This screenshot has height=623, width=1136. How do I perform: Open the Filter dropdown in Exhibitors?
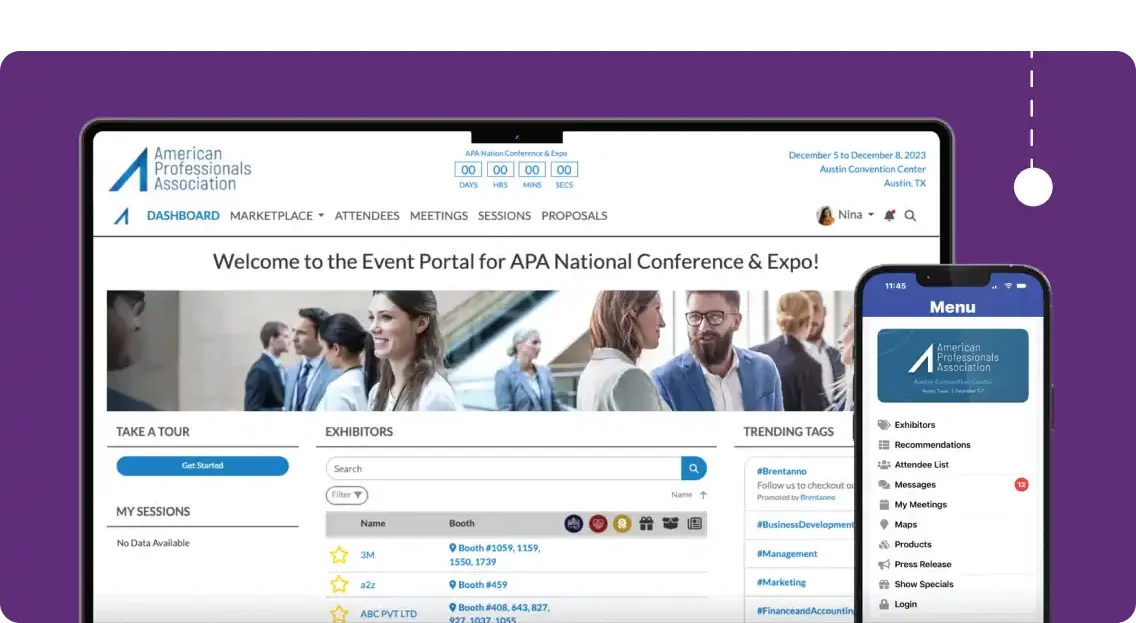pyautogui.click(x=346, y=495)
